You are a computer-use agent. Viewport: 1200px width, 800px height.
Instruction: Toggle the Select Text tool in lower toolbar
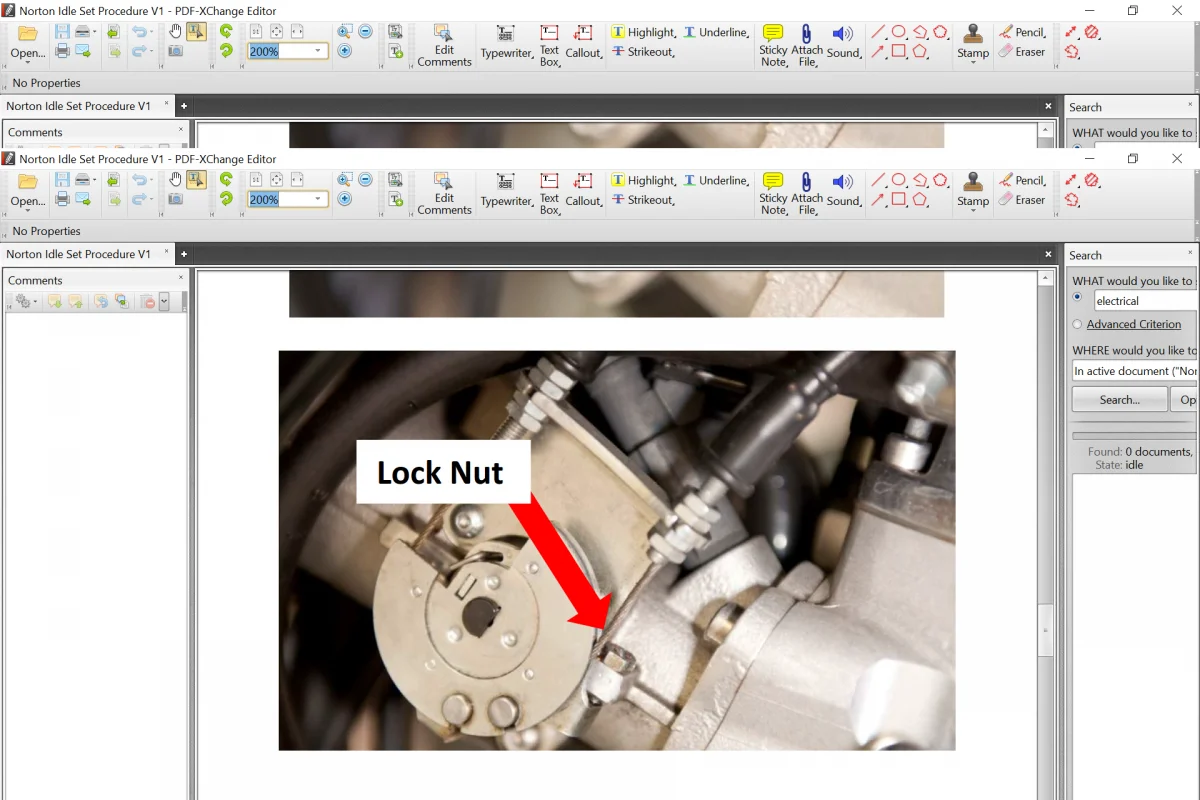point(196,180)
